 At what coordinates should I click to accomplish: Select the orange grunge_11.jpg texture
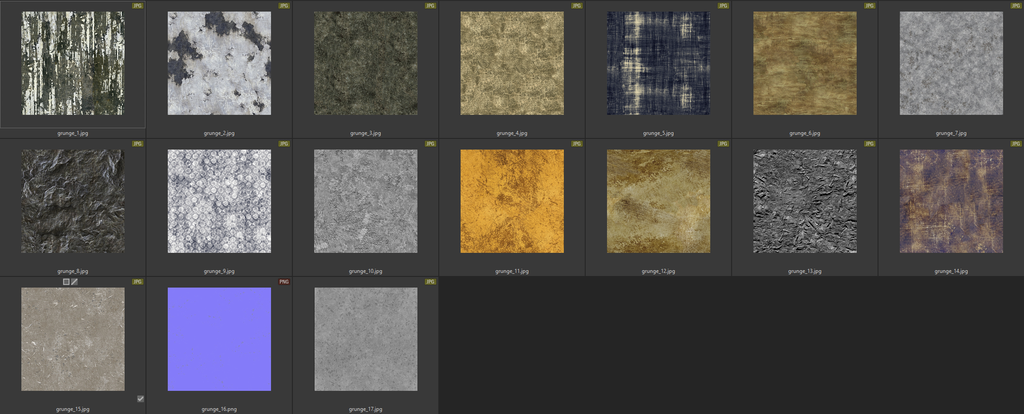(x=512, y=201)
